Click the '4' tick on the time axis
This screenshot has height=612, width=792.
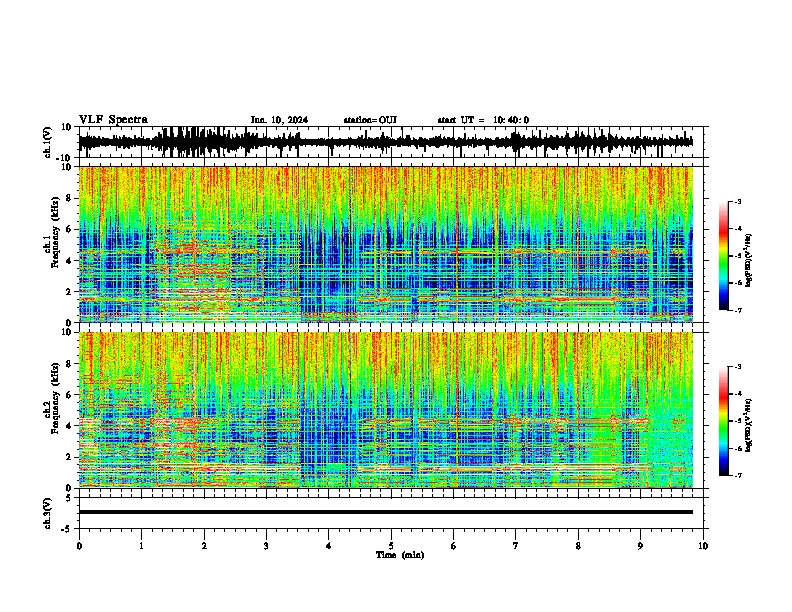(x=329, y=546)
